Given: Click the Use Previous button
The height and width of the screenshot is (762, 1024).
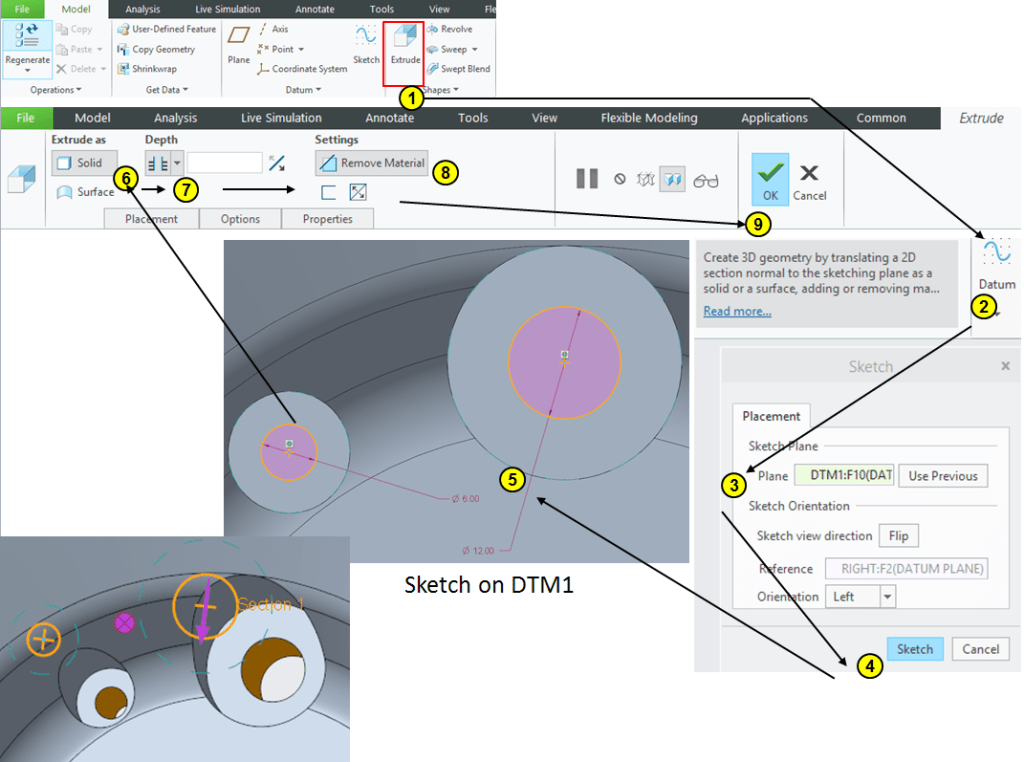Looking at the screenshot, I should click(942, 476).
